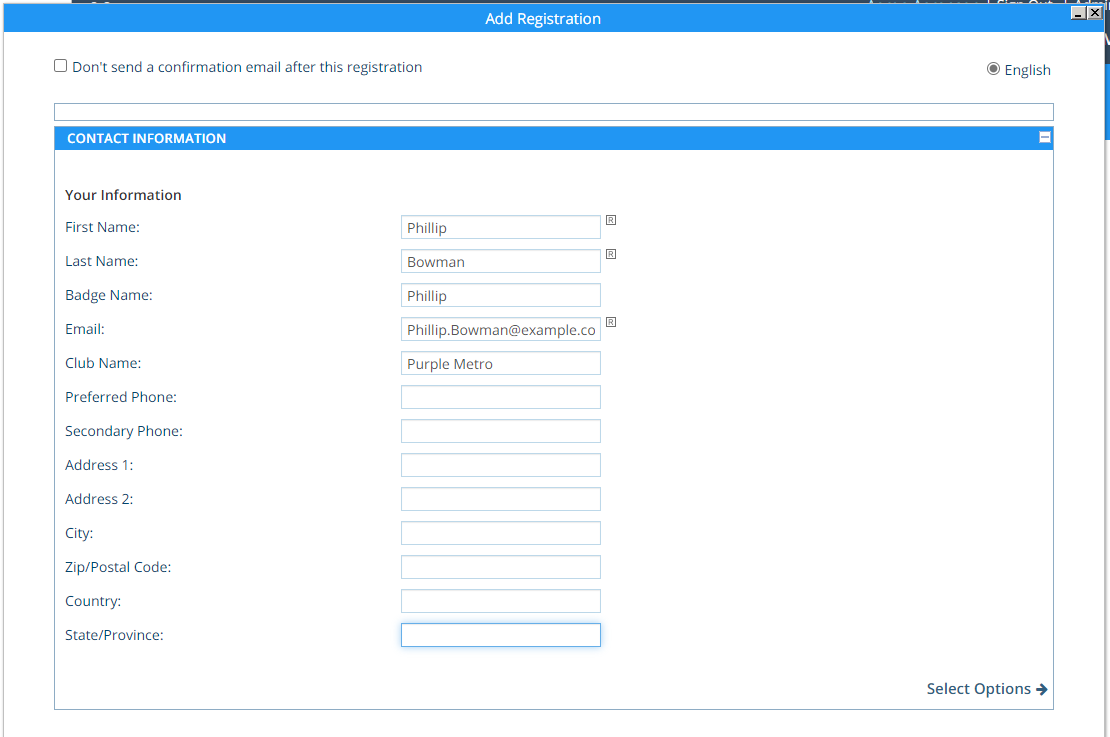Screen dimensions: 1110x737
Task: Focus the Preferred Phone field
Action: (x=500, y=398)
